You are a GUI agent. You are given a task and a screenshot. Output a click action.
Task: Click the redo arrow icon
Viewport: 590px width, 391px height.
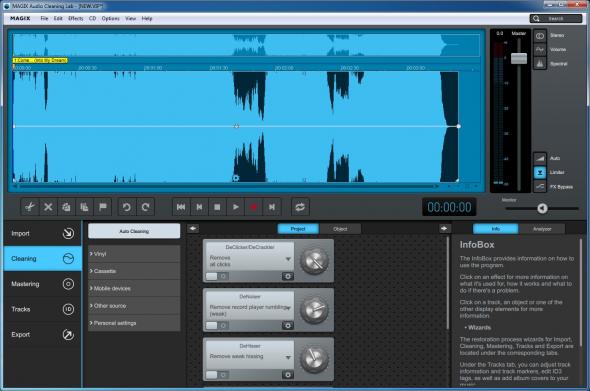pos(145,207)
